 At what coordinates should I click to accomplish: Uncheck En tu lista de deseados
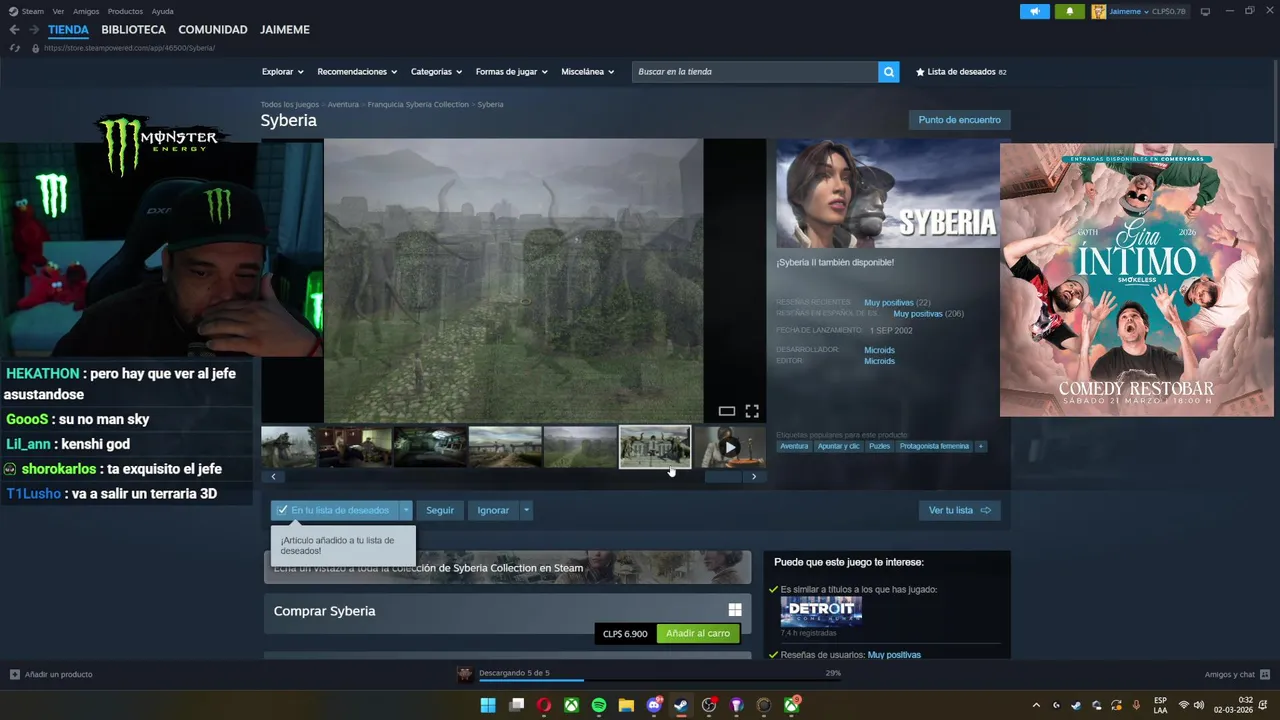click(x=334, y=510)
